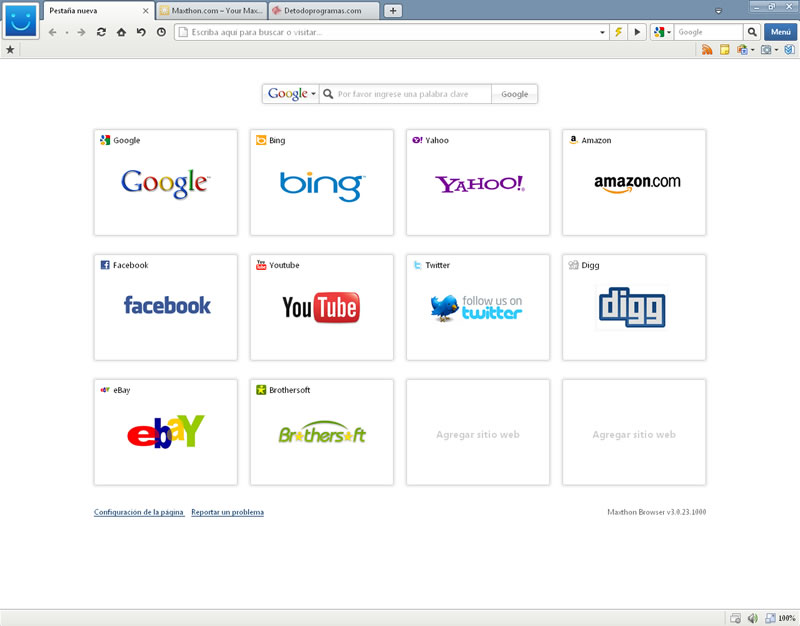Viewport: 800px width, 626px height.
Task: Close the Pestaña nueva tab
Action: point(145,11)
